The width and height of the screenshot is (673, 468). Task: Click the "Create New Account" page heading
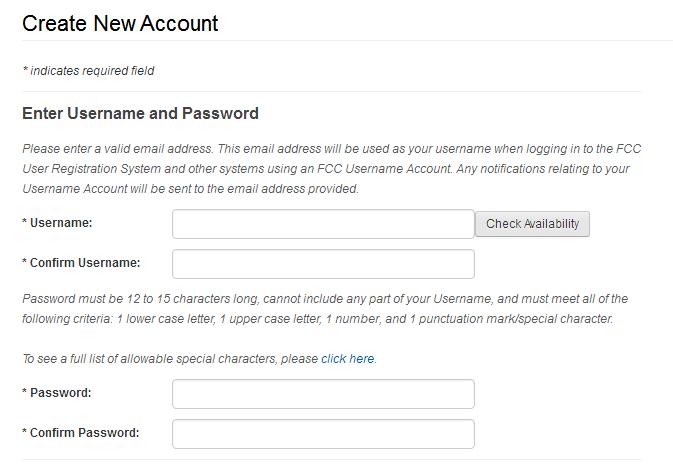(120, 23)
